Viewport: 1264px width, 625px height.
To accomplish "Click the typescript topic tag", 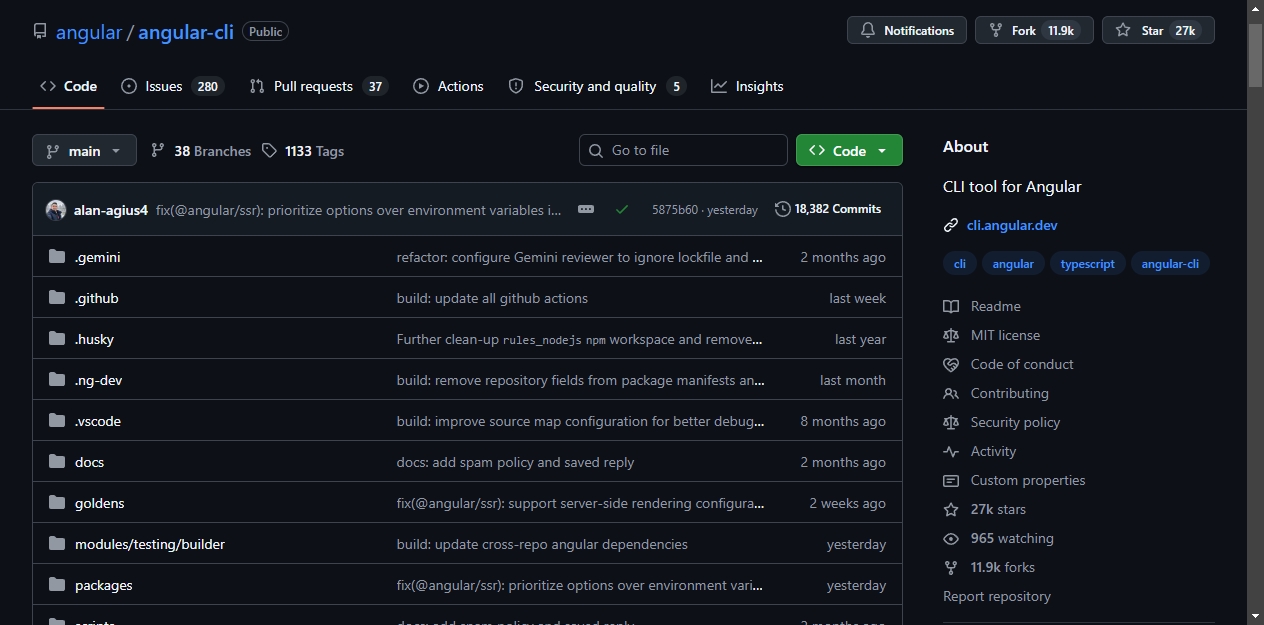I will (1087, 264).
